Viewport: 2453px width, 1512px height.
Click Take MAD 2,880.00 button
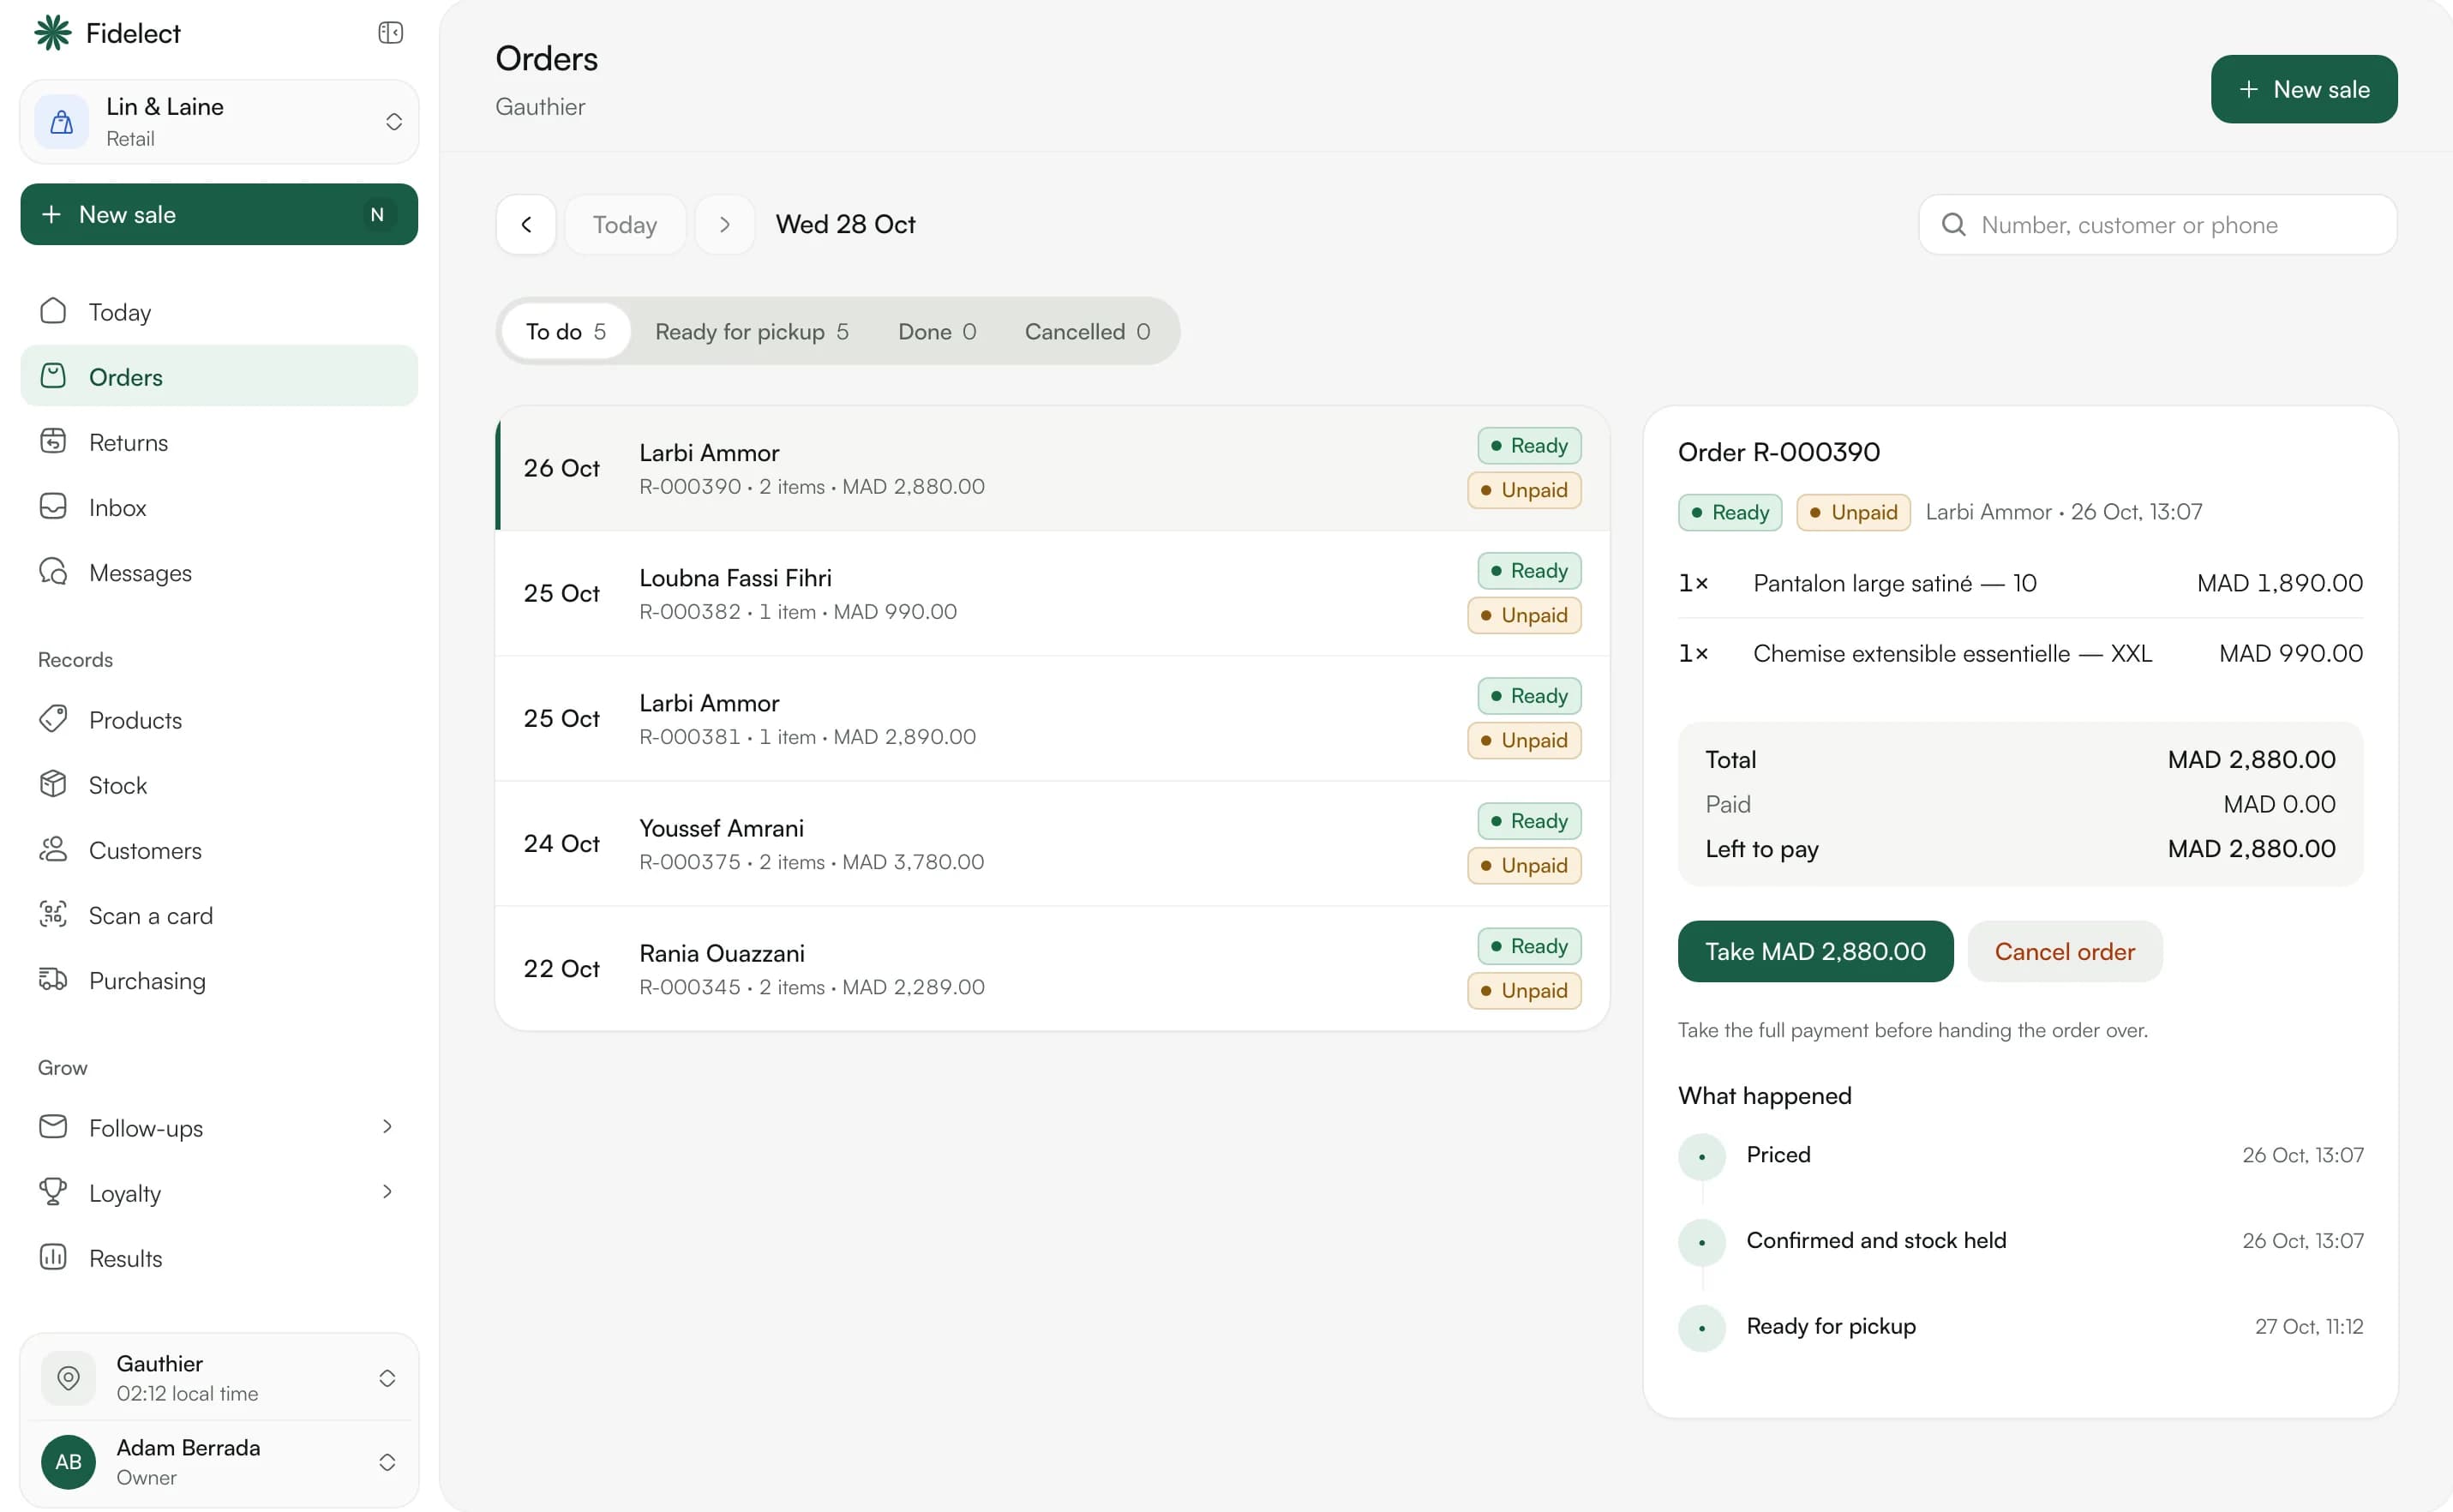click(1815, 951)
